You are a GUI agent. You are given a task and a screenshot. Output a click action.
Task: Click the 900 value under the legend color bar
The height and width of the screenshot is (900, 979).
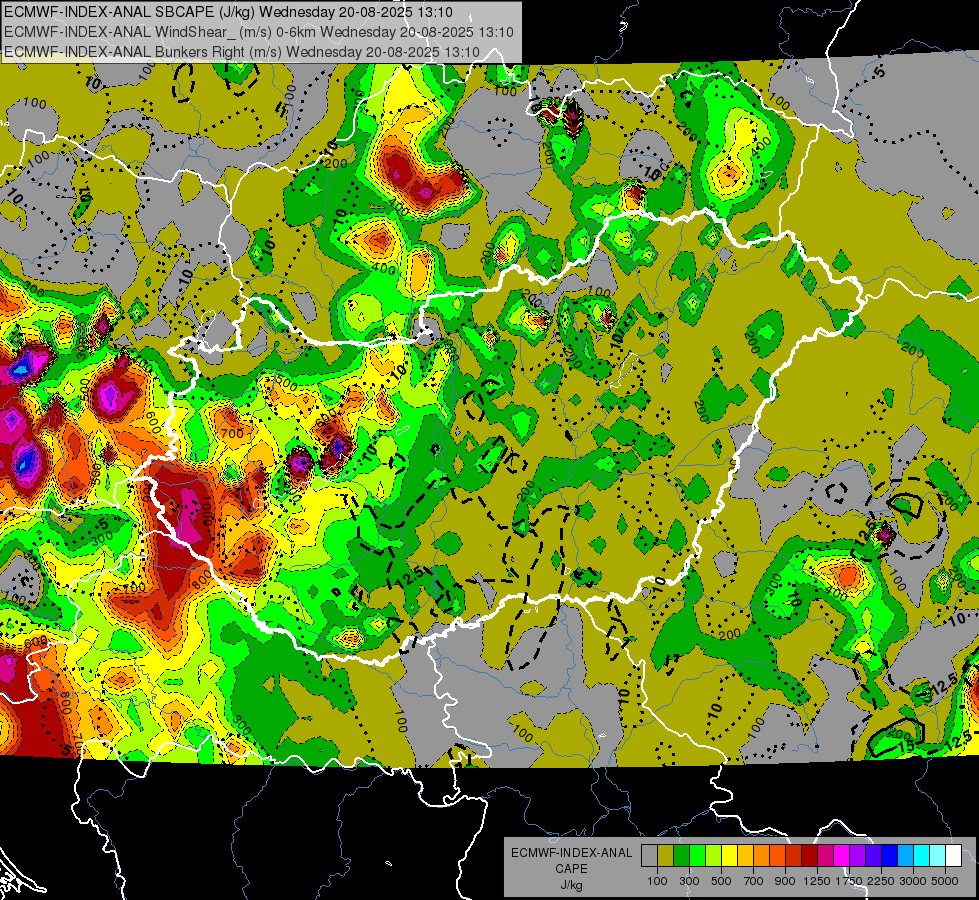click(x=785, y=881)
